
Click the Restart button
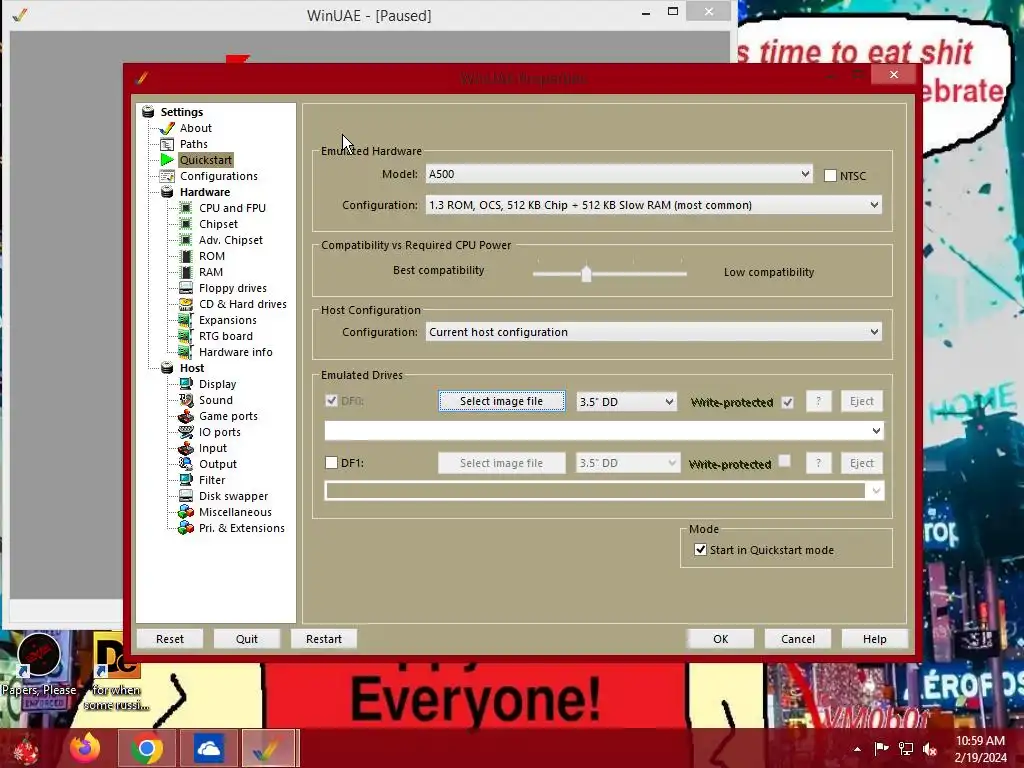[324, 639]
